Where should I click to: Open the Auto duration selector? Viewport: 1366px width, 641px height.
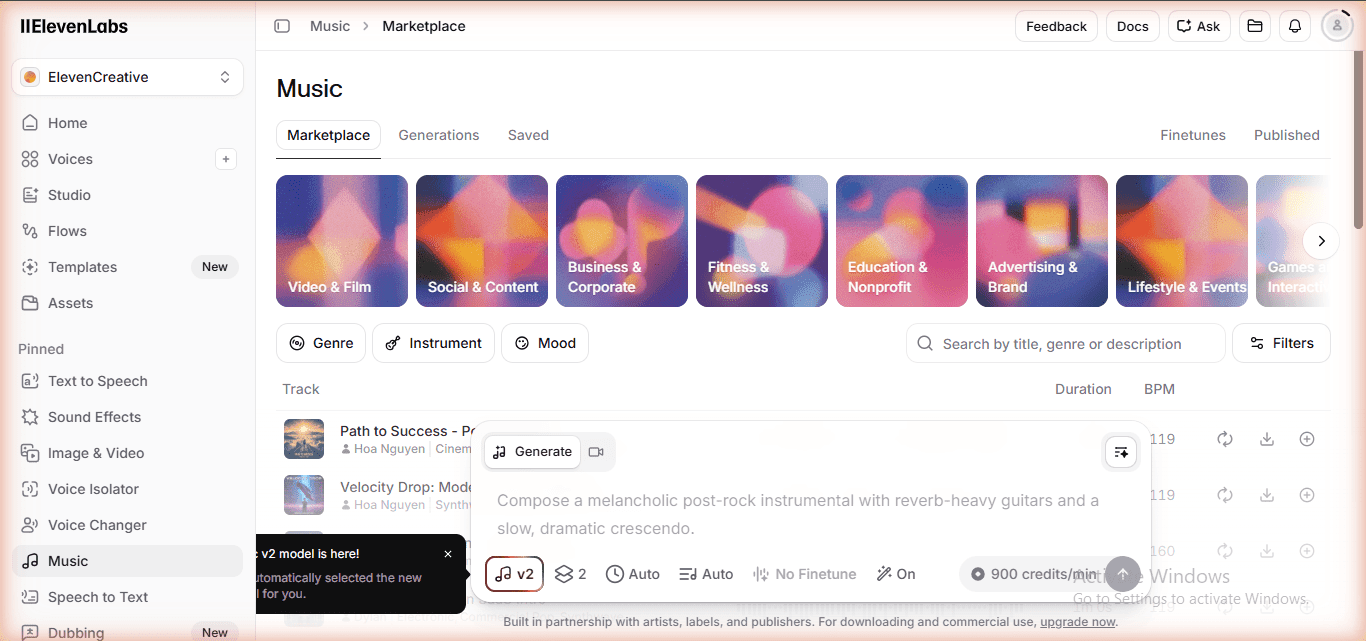(633, 574)
